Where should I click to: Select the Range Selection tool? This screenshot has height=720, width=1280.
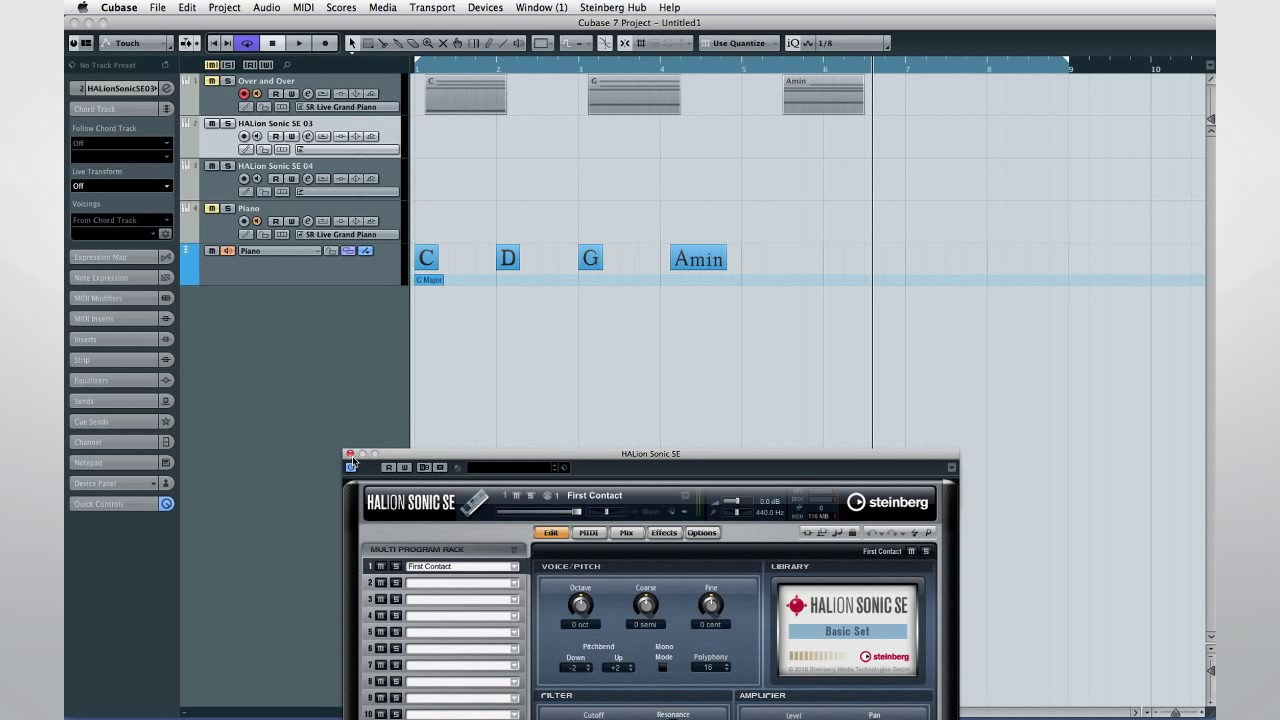coord(368,43)
